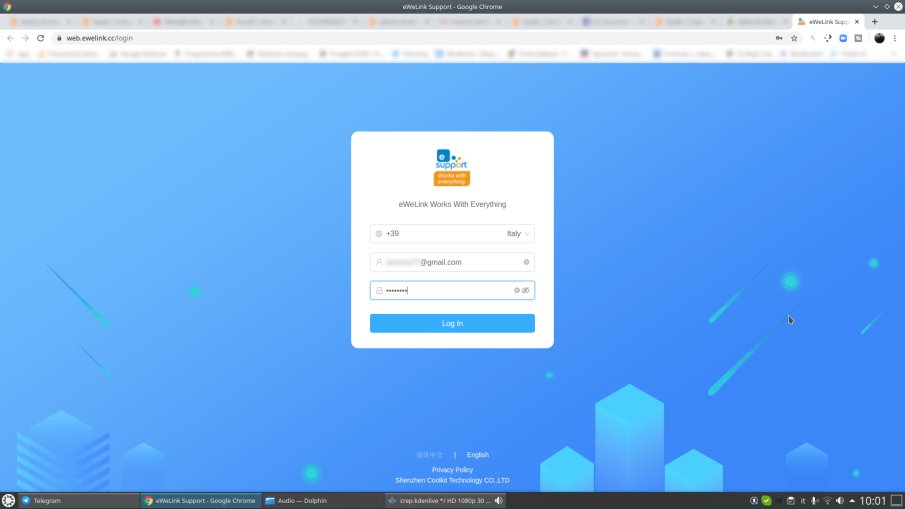Open the Chrome three-dot menu
Screen dimensions: 905x509
click(x=895, y=38)
